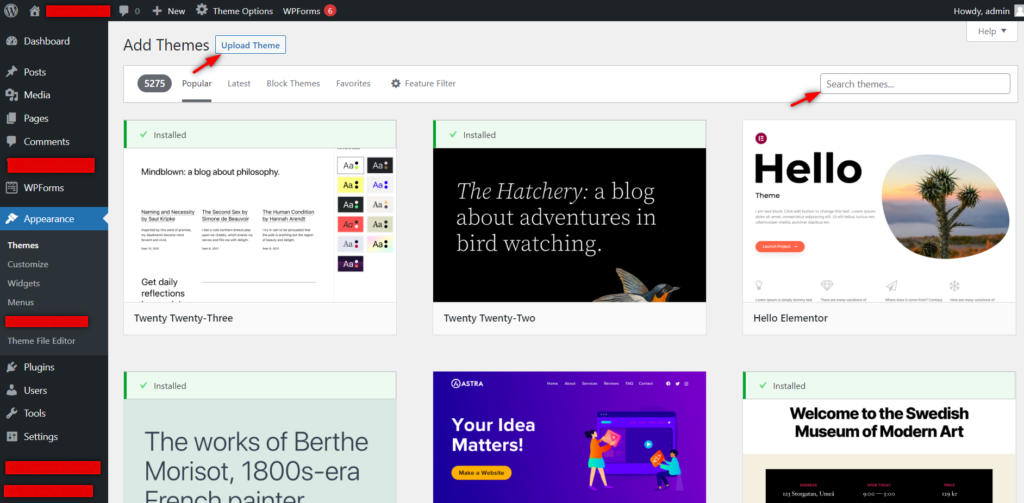Open the comments bubble icon in admin bar

pos(124,11)
